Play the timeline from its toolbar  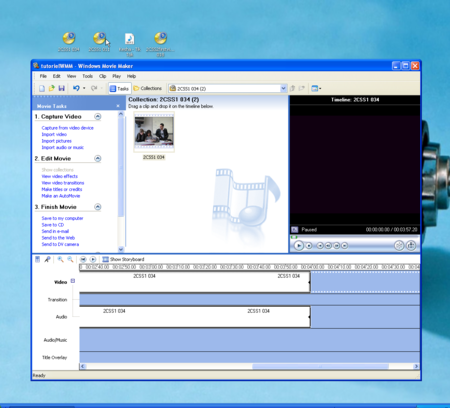click(x=93, y=259)
